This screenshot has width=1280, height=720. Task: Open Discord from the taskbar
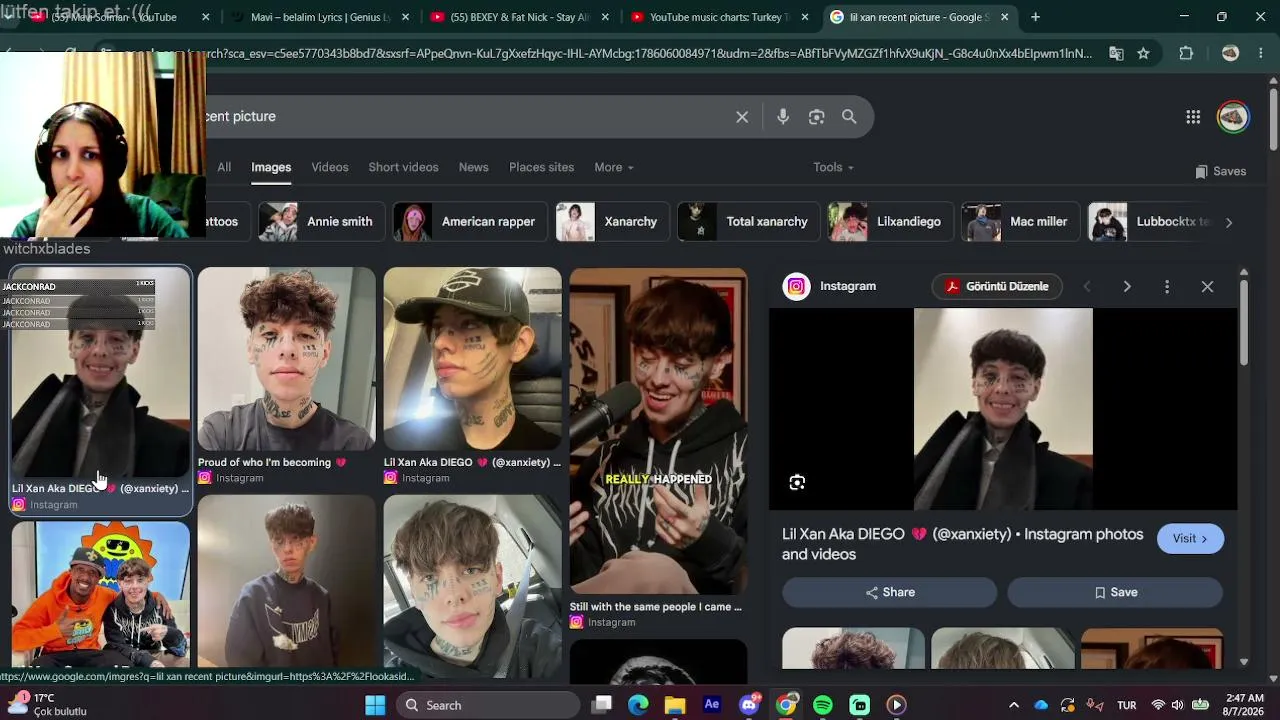(x=749, y=705)
